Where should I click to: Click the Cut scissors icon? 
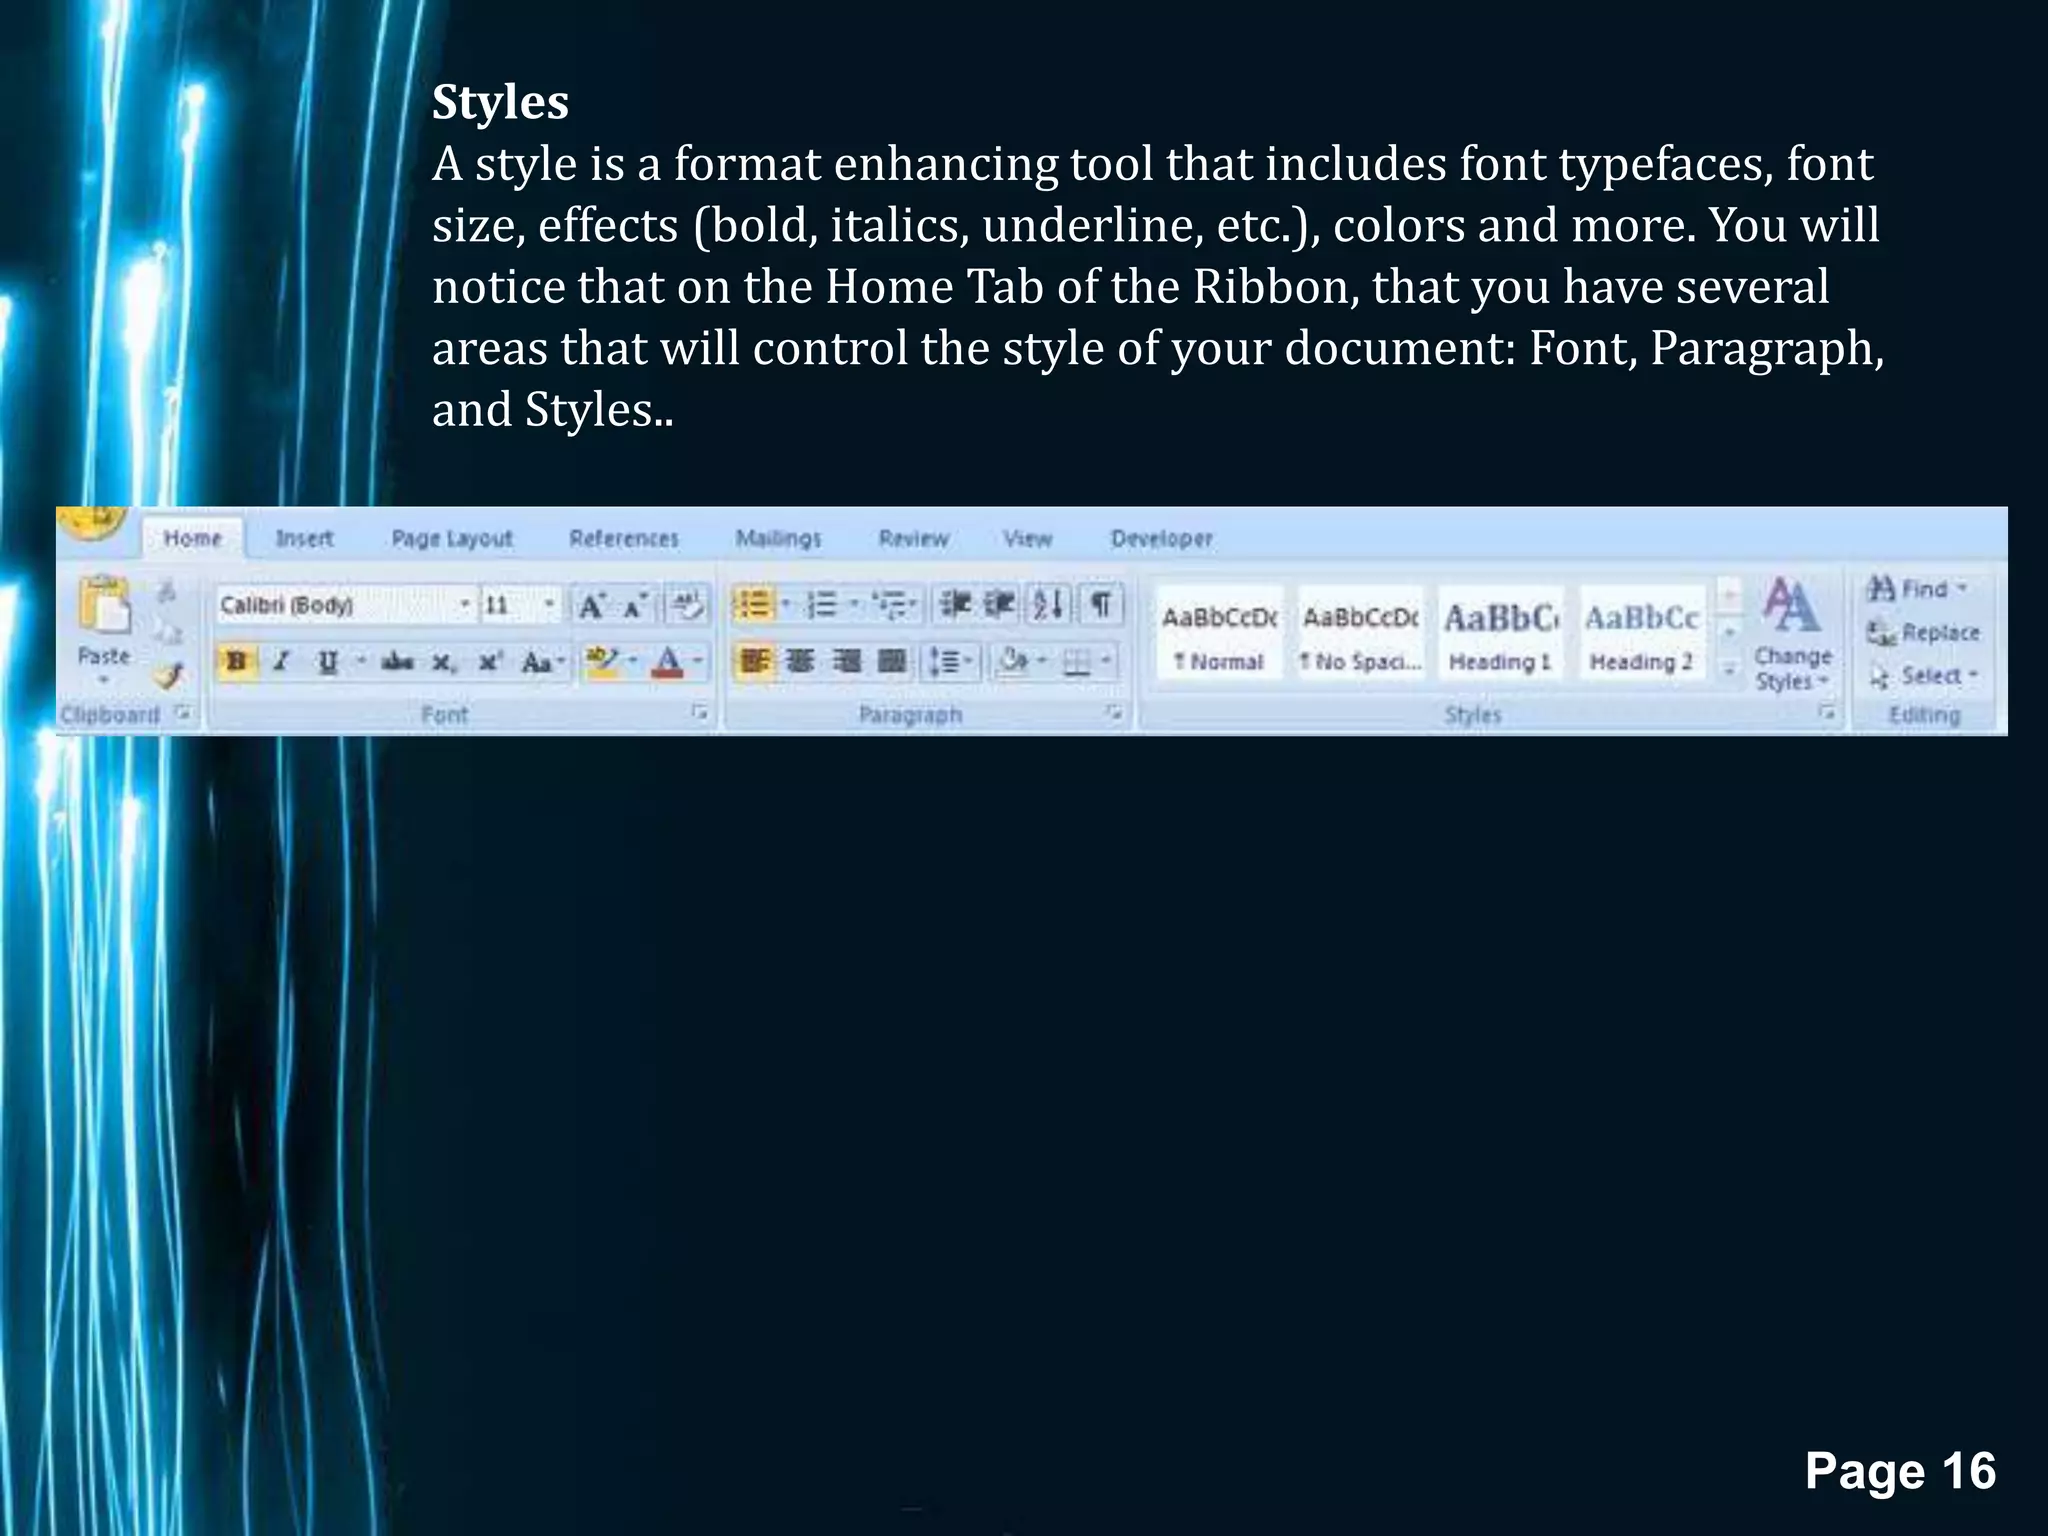pyautogui.click(x=168, y=591)
